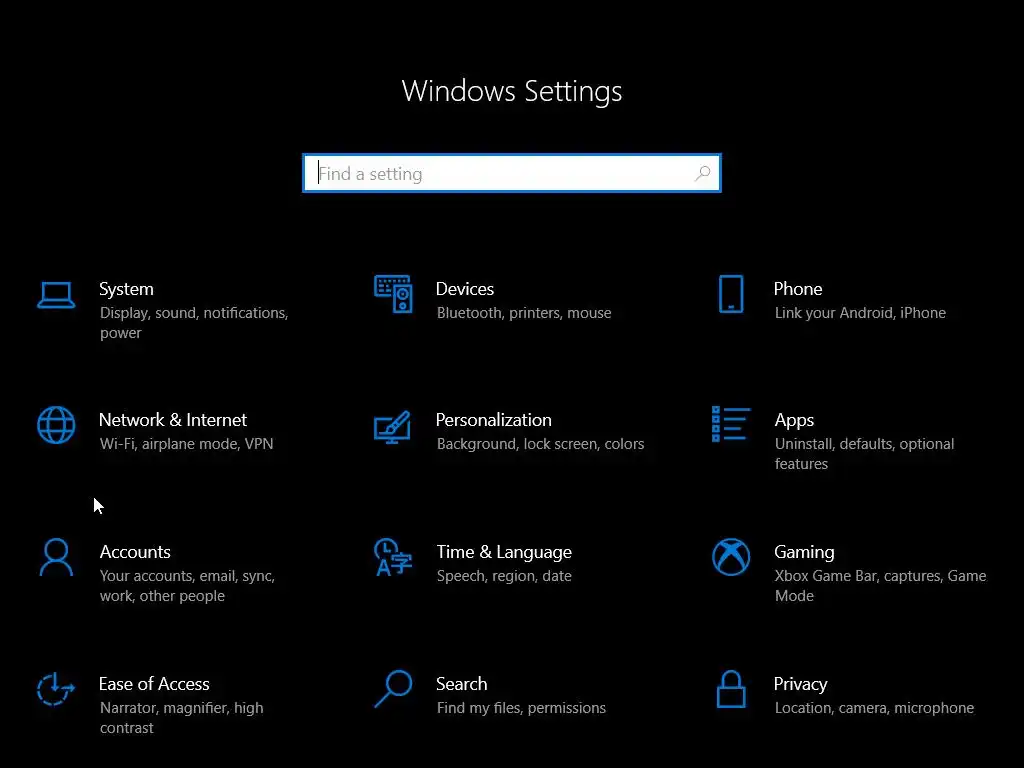Click the Ease of Access icon

click(x=56, y=689)
